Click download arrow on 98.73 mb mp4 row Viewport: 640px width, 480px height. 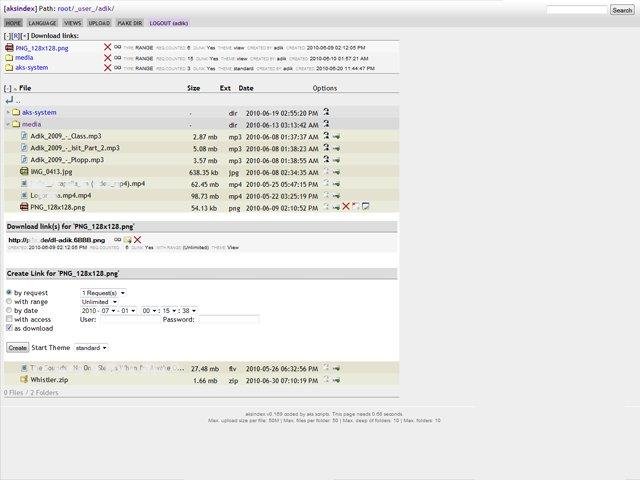(336, 196)
